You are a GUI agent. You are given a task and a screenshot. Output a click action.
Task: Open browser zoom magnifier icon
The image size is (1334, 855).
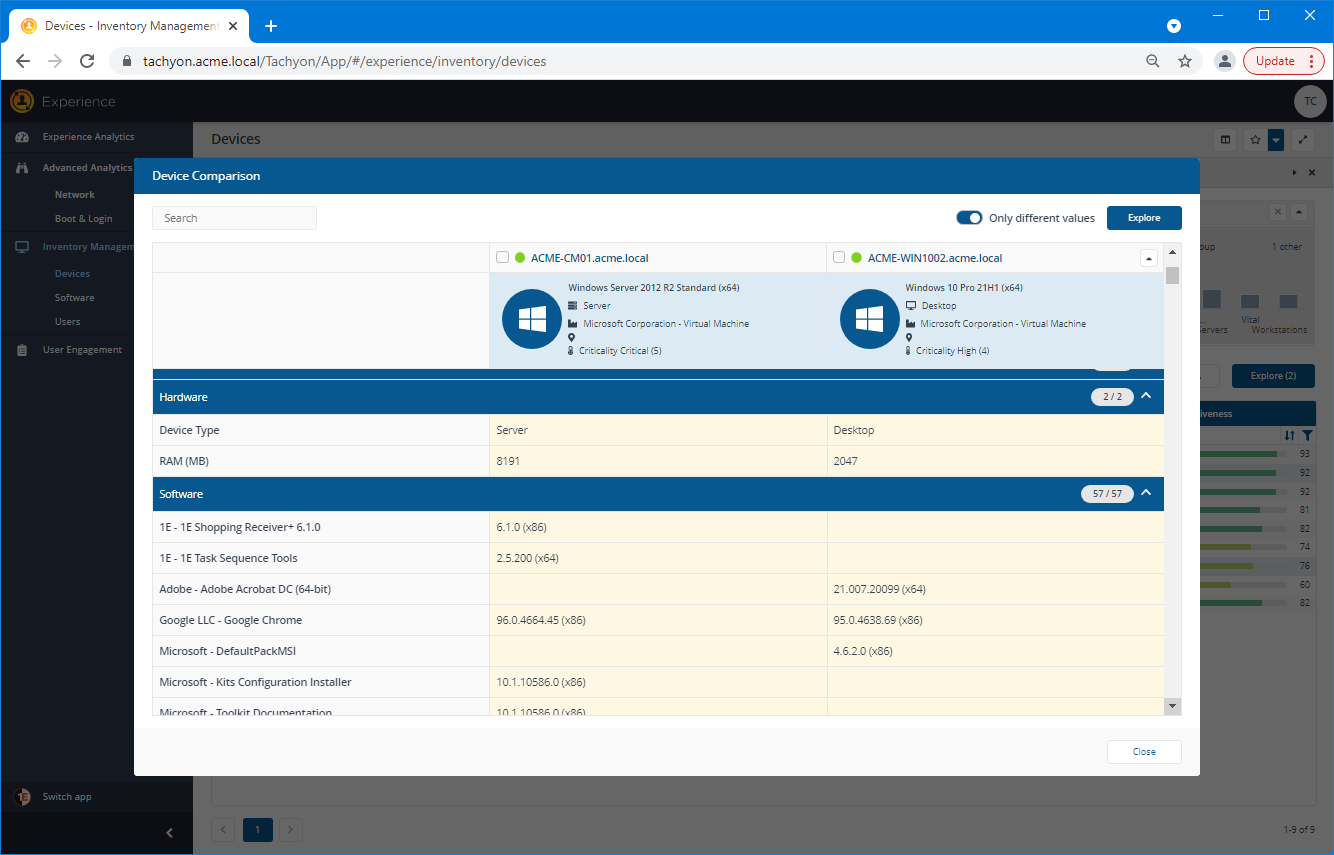point(1153,61)
